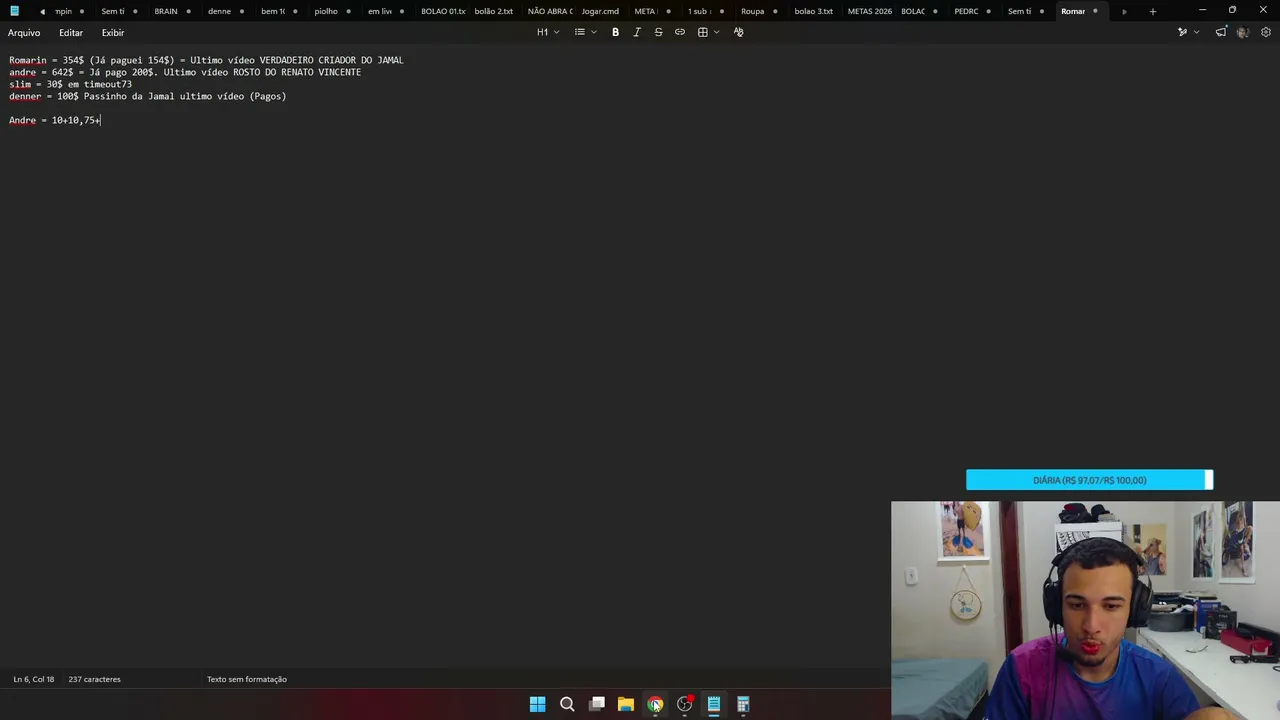Click the word (Pagos)
Image resolution: width=1280 pixels, height=720 pixels.
268,96
